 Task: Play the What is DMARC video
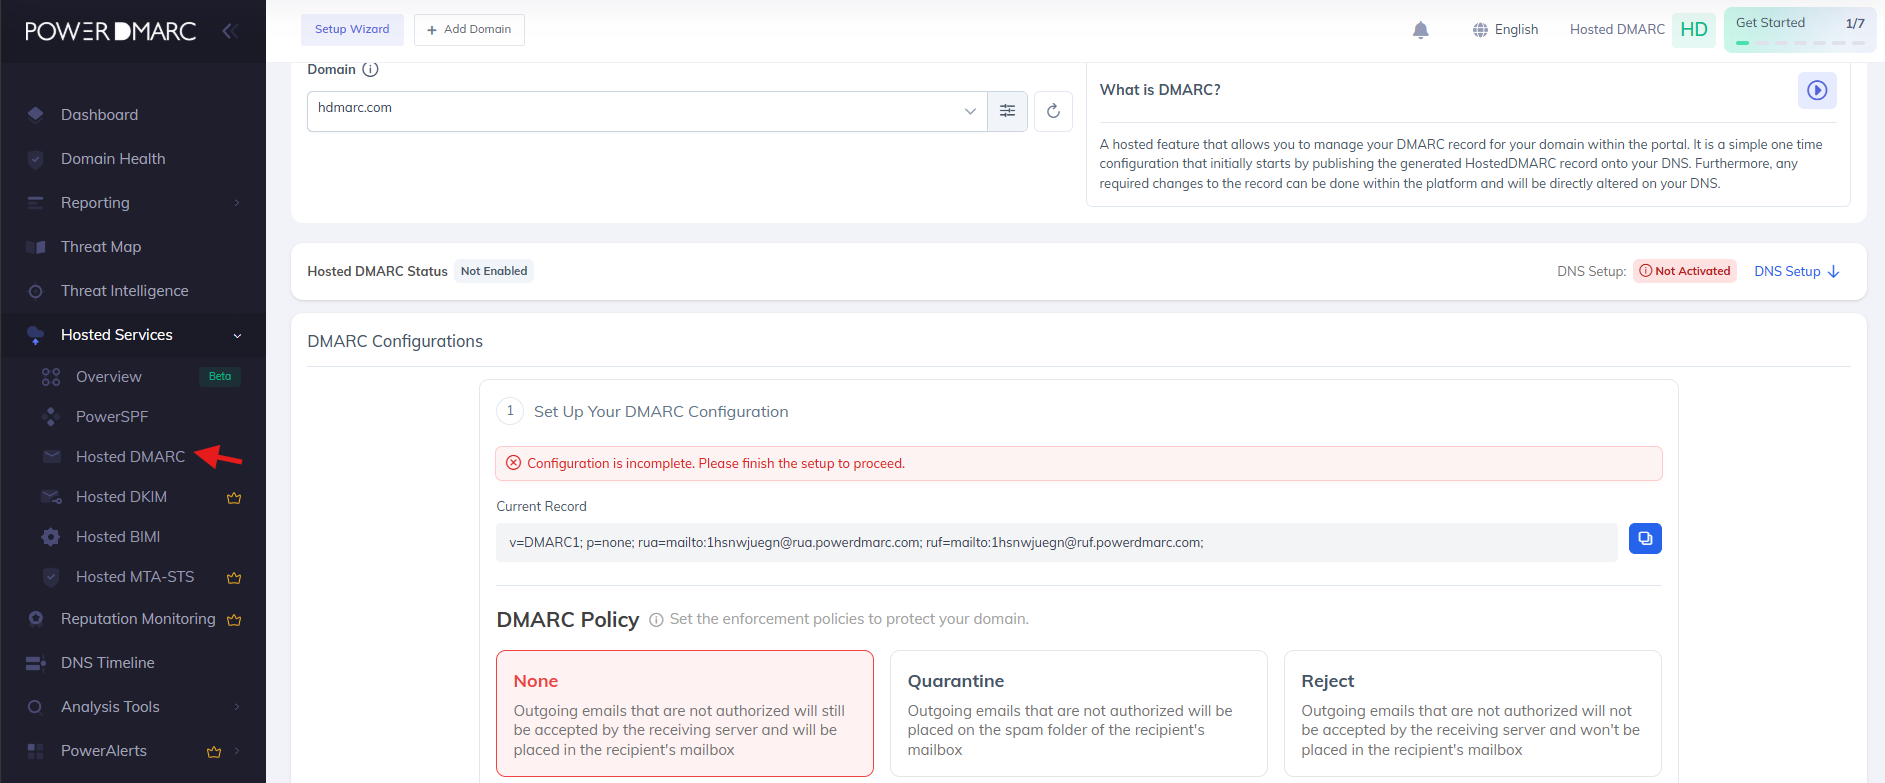1817,90
